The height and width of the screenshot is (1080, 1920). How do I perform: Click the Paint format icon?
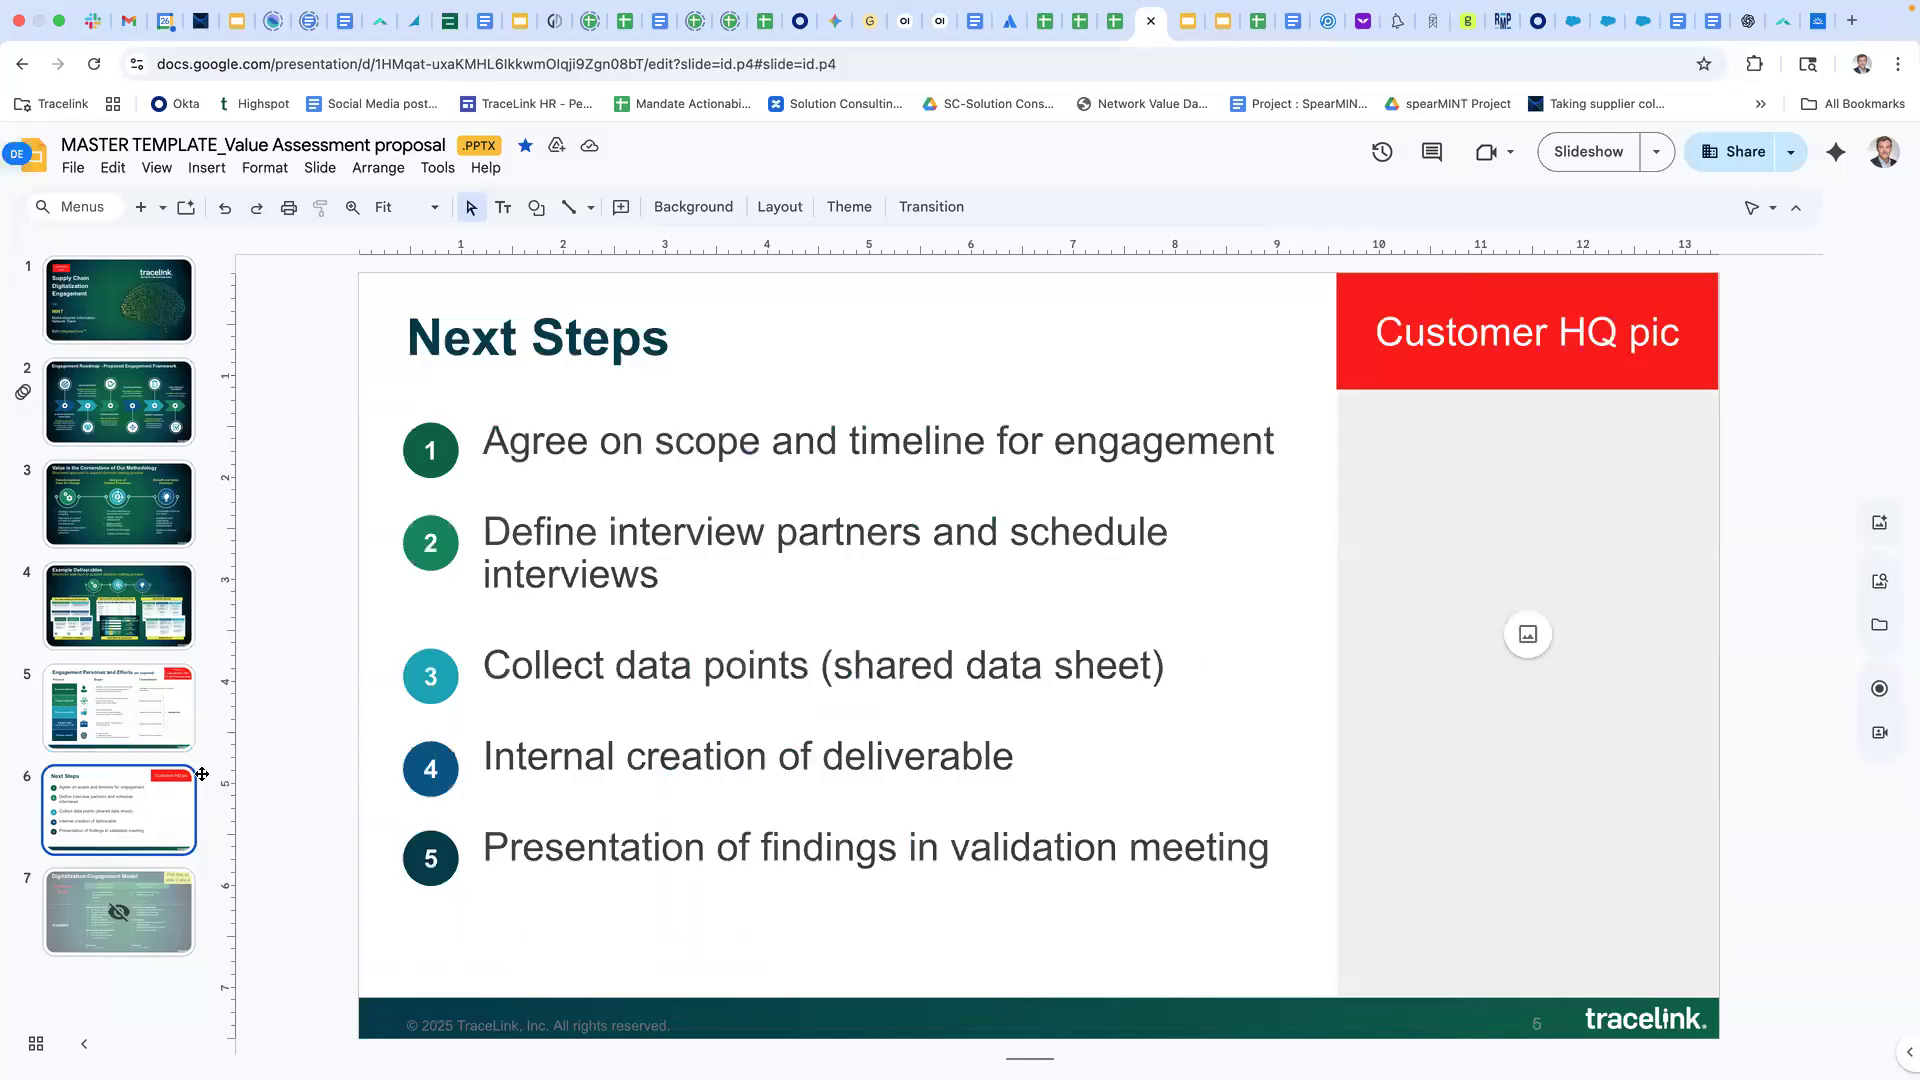[x=320, y=207]
